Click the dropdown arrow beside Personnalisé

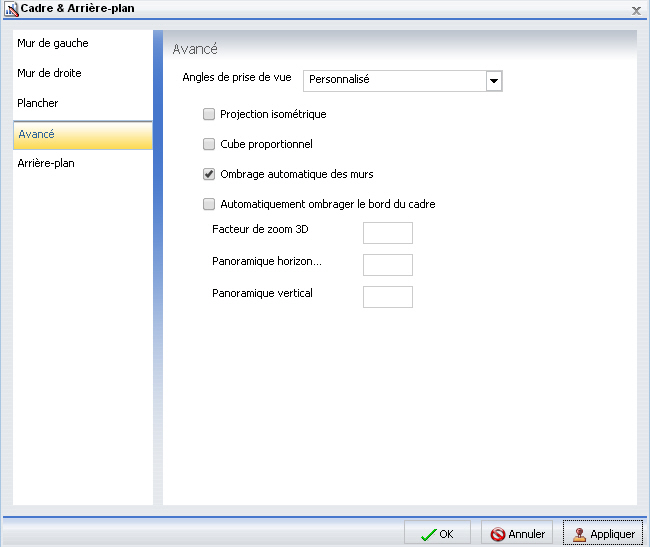point(494,81)
